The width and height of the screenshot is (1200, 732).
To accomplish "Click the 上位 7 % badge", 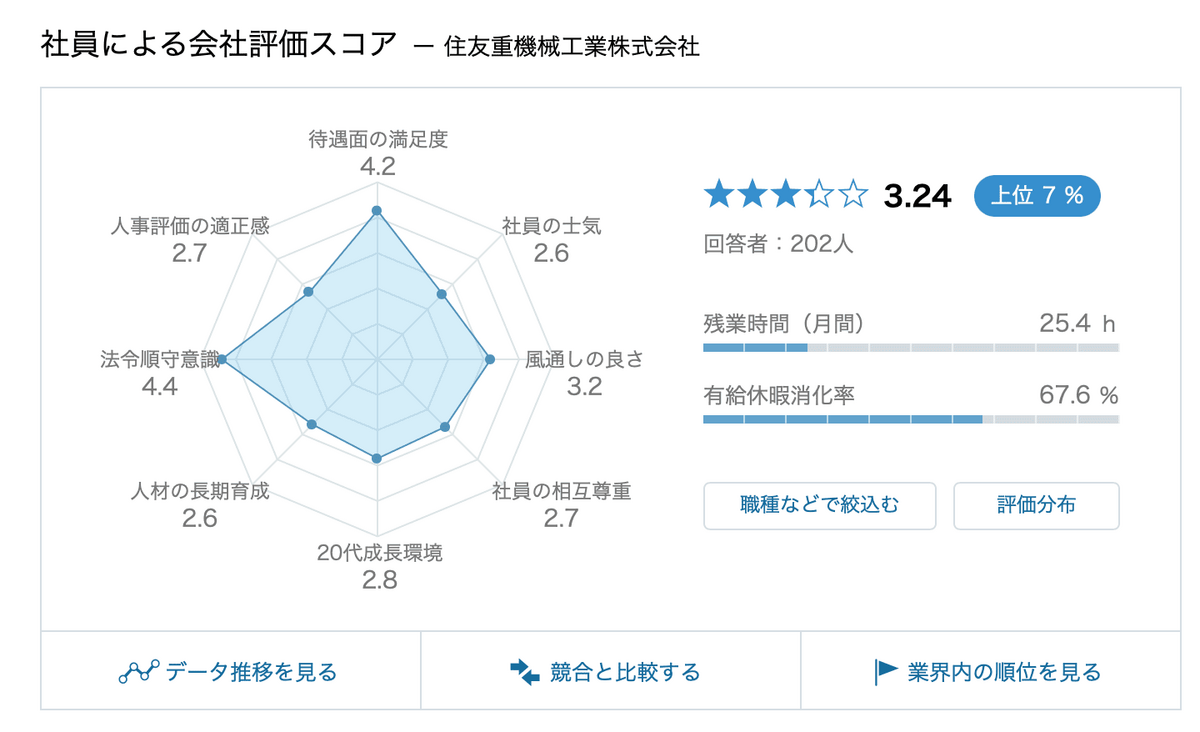I will pos(1037,196).
